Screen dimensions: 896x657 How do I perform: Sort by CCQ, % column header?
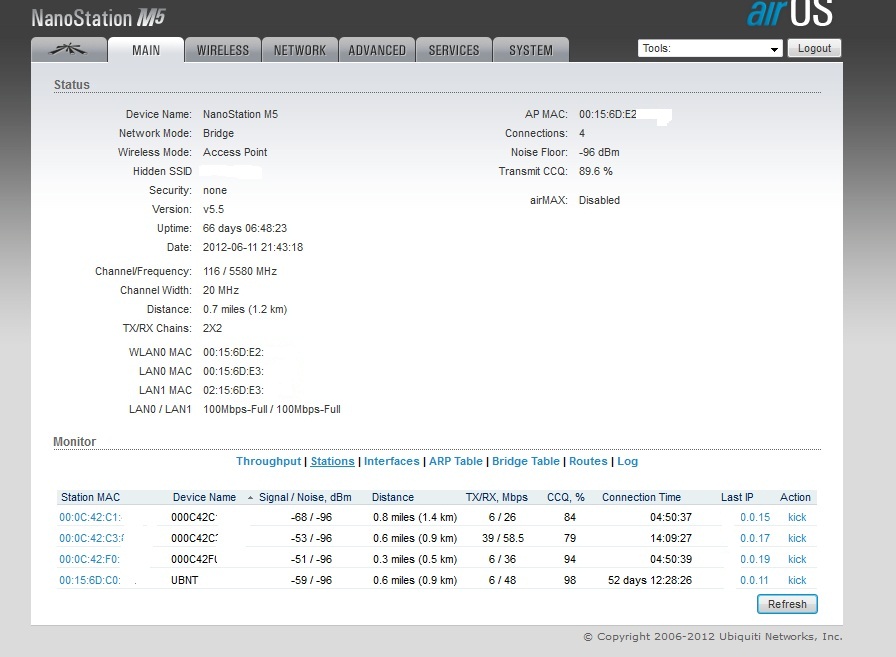pos(566,497)
